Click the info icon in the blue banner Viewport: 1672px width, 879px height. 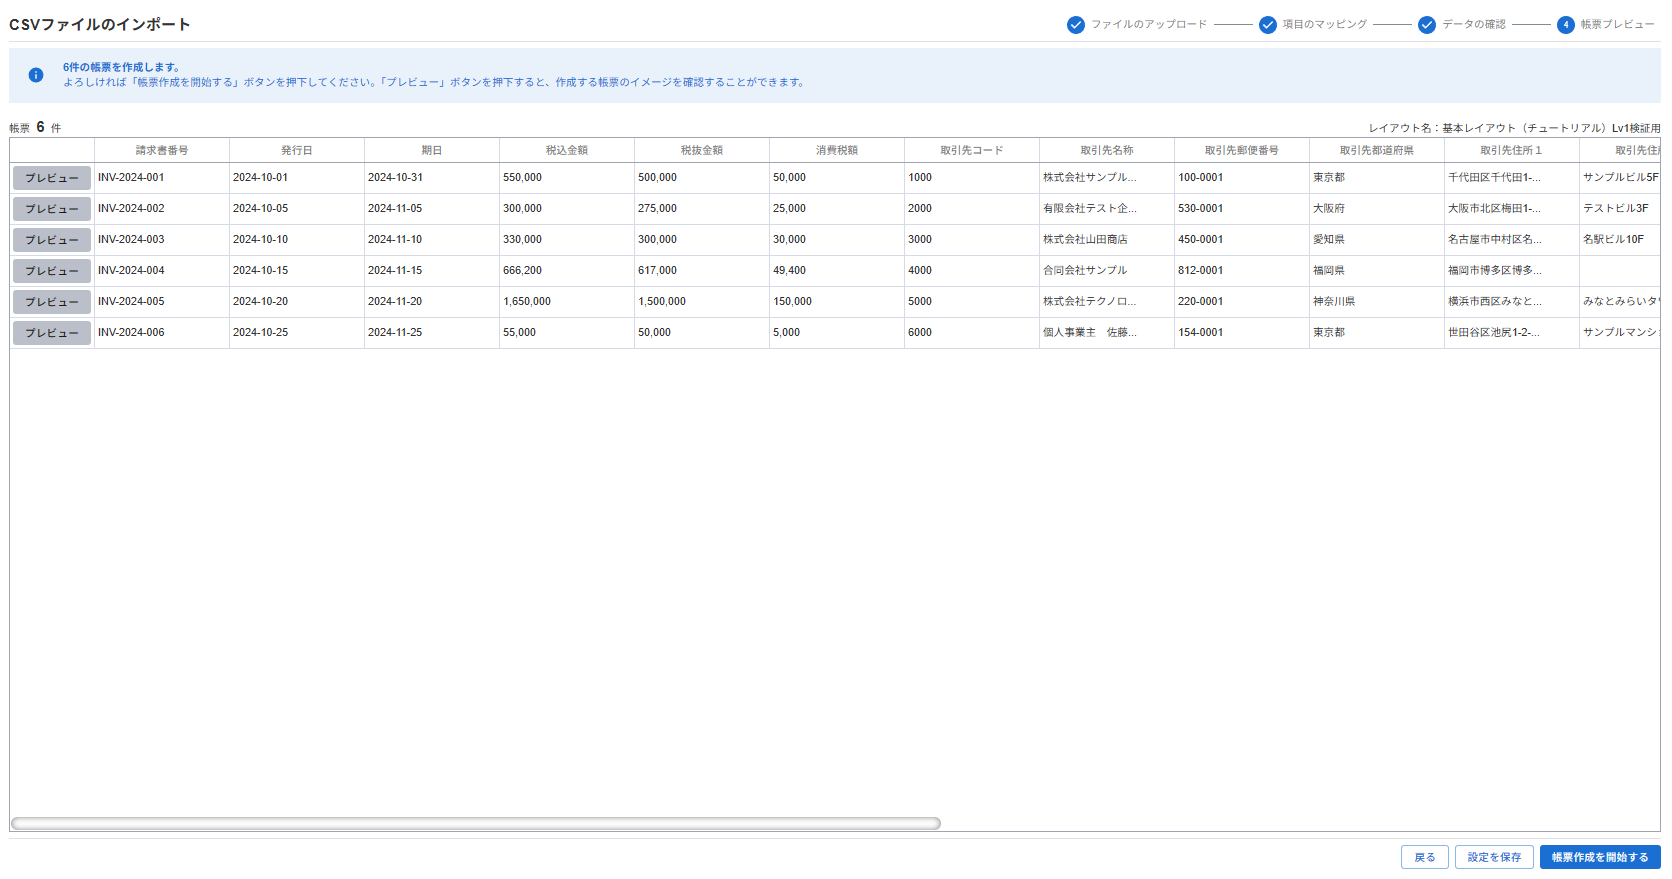(36, 75)
